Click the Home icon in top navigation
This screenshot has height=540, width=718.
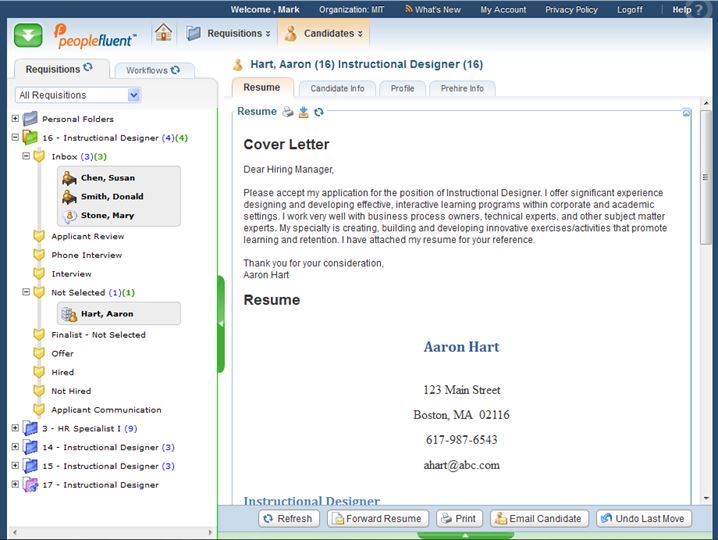click(164, 33)
